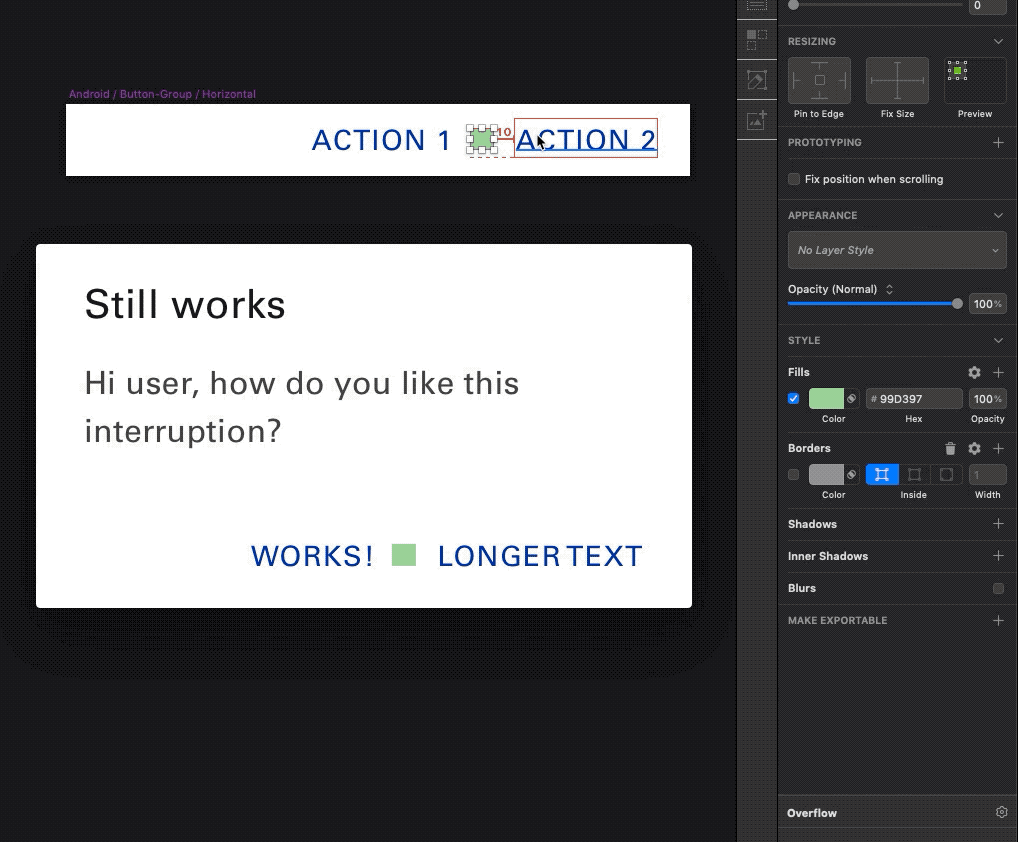
Task: Collapse the Resizing section
Action: 997,42
